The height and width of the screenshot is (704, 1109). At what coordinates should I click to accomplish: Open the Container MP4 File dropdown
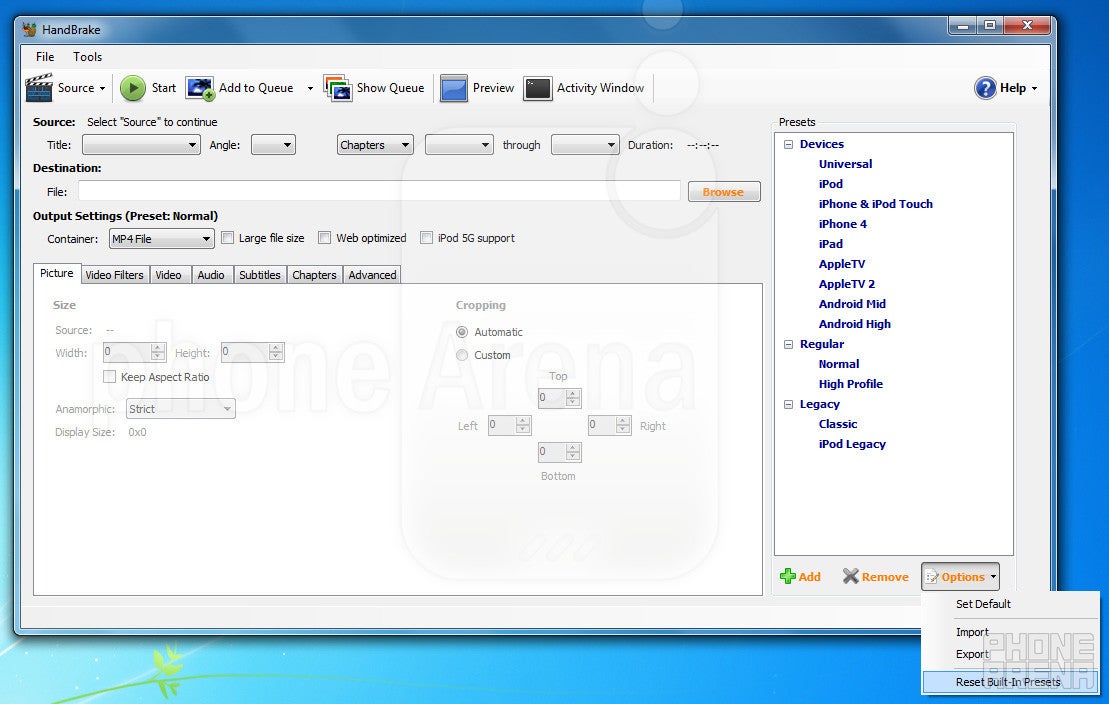click(x=161, y=238)
